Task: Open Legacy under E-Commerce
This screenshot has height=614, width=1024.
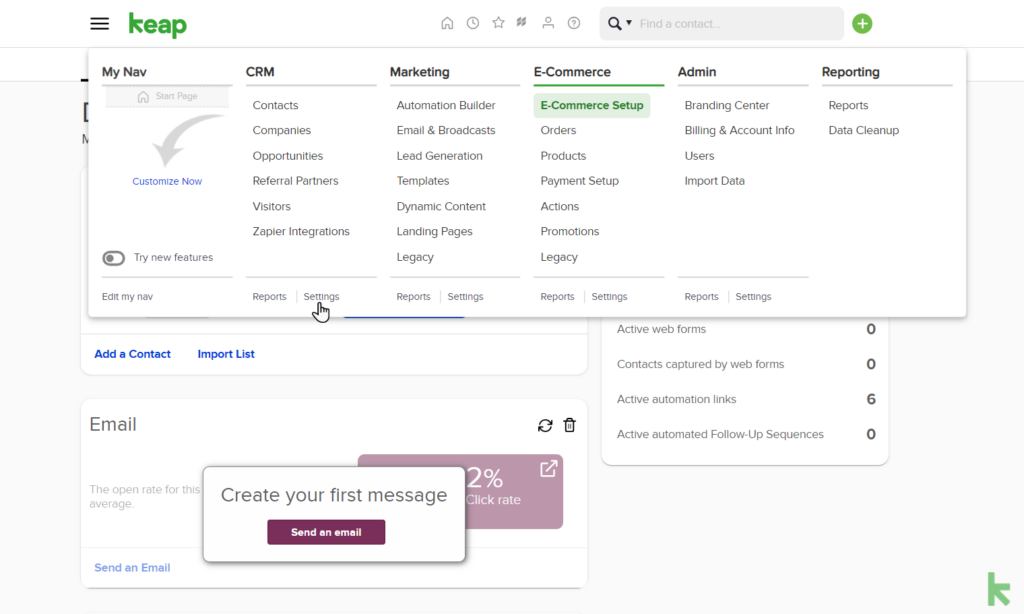Action: tap(559, 257)
